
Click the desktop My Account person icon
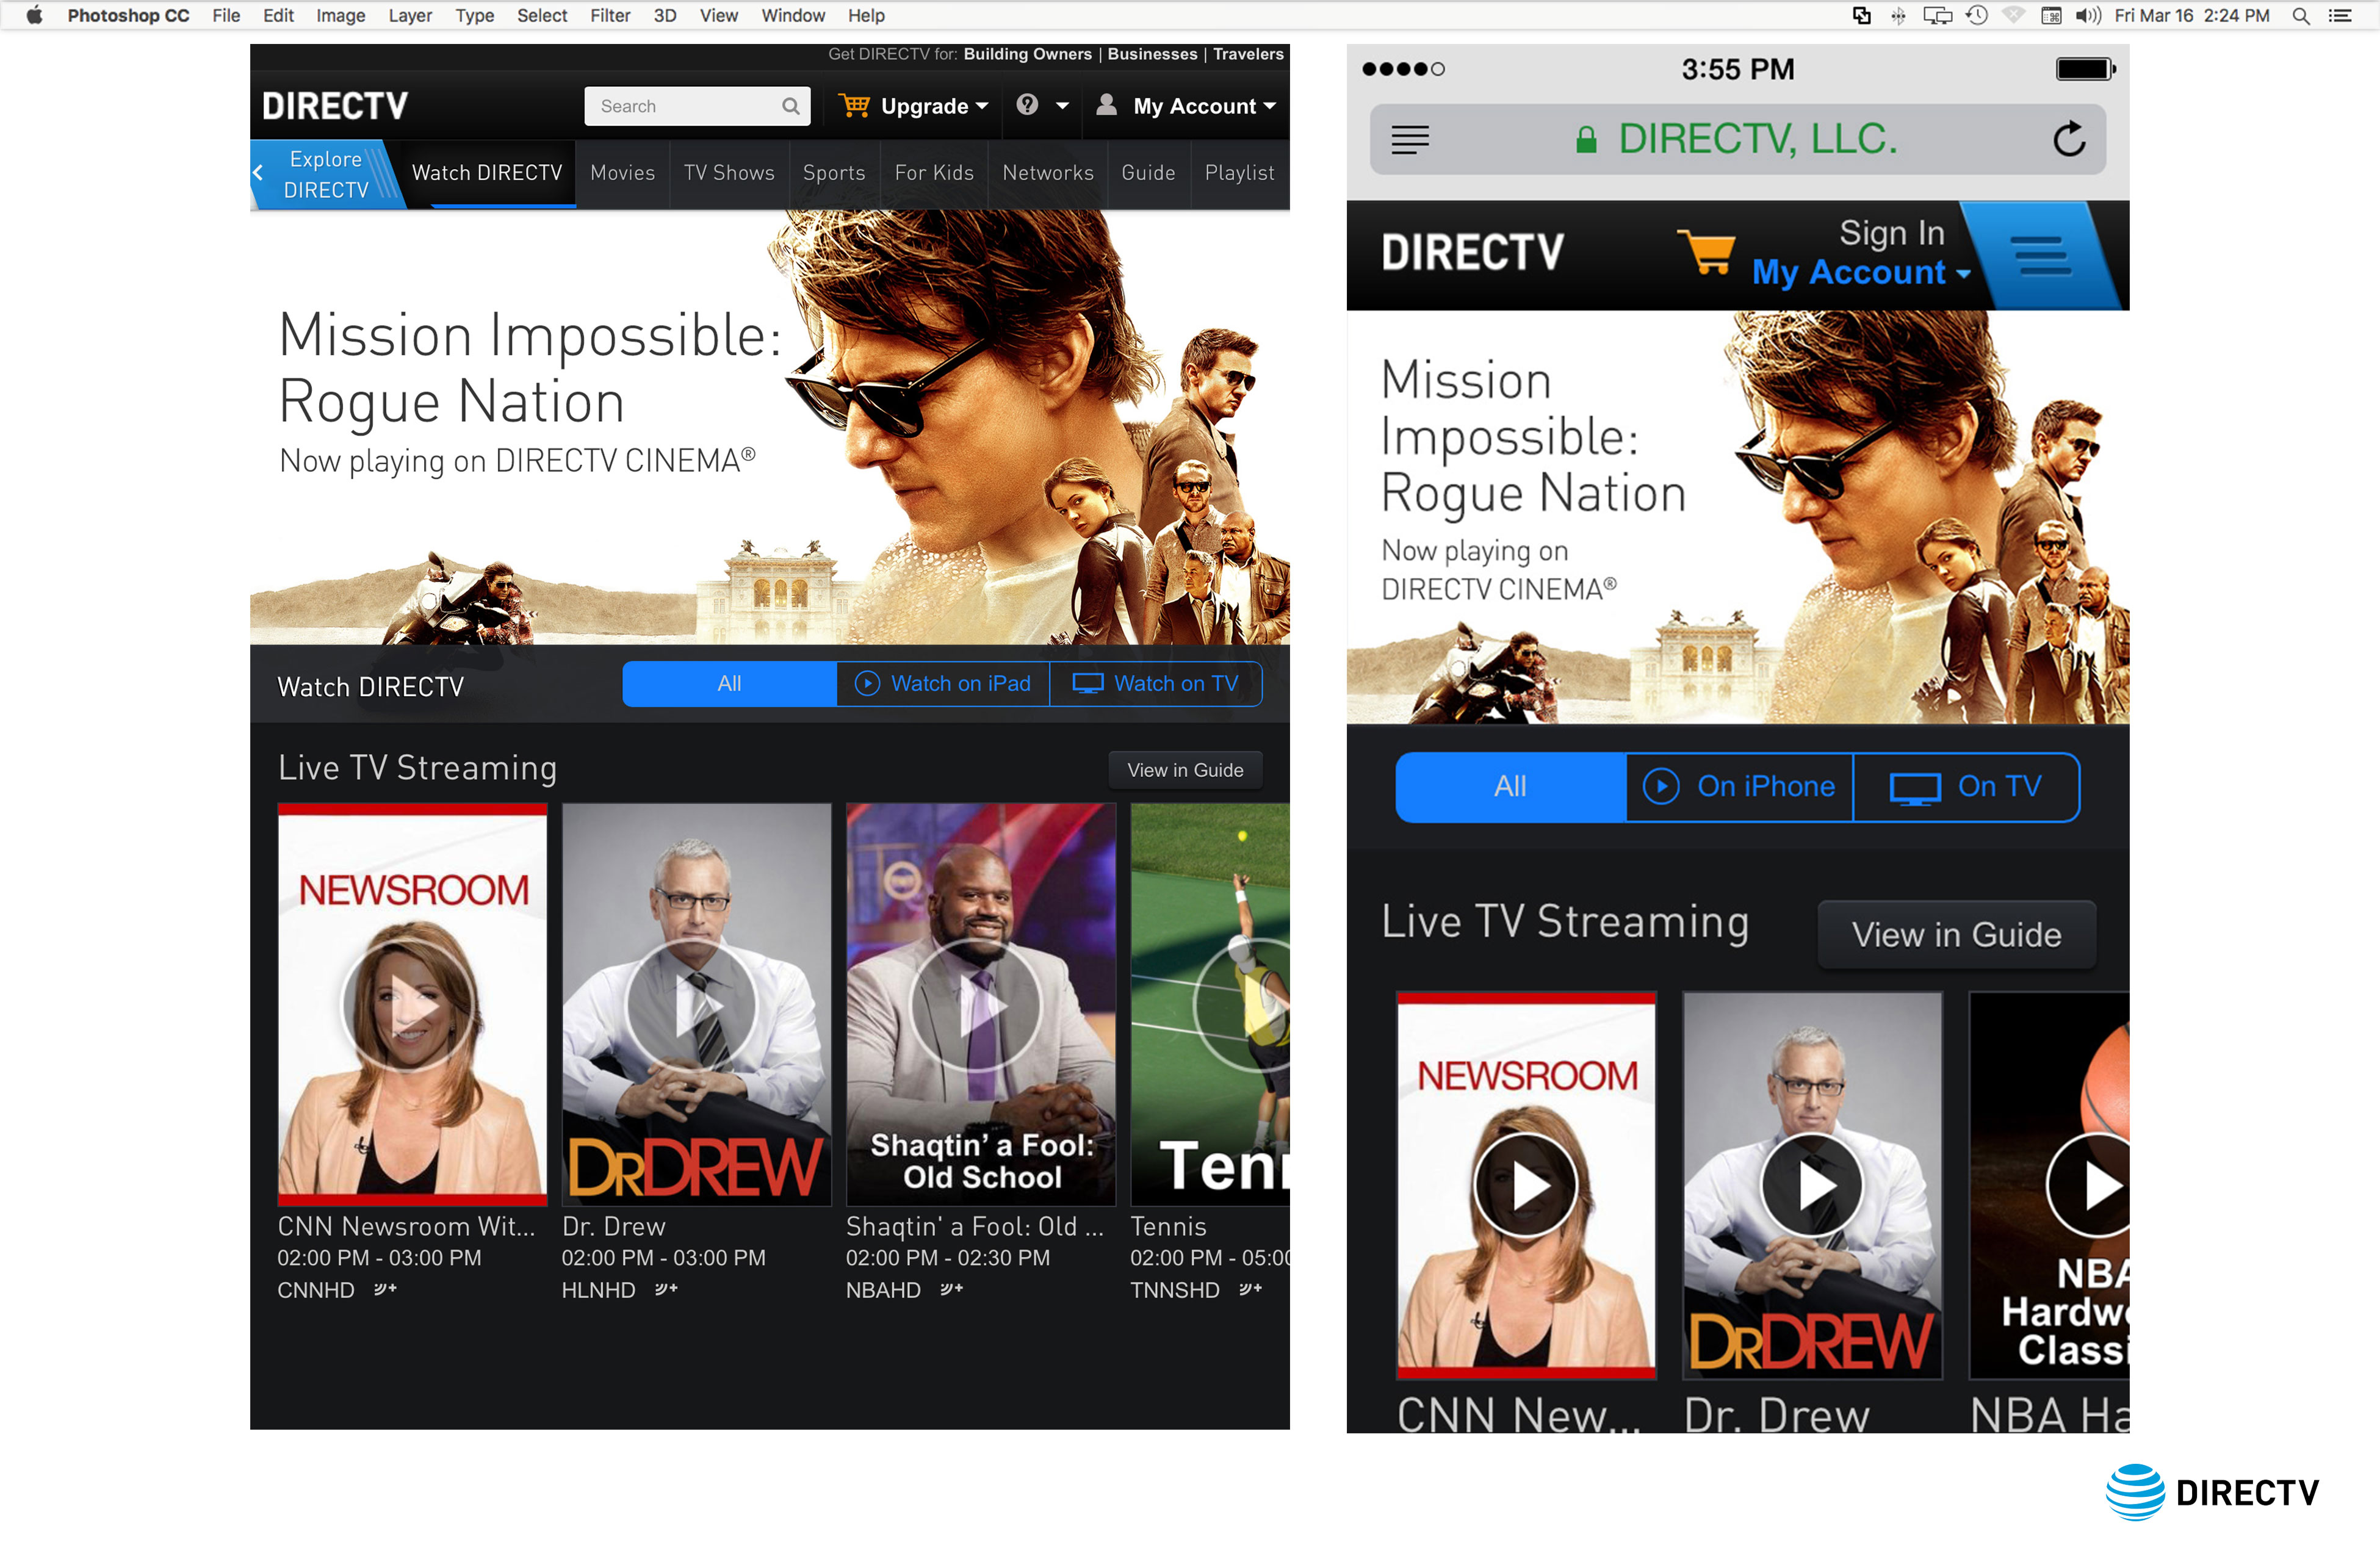pyautogui.click(x=1106, y=104)
